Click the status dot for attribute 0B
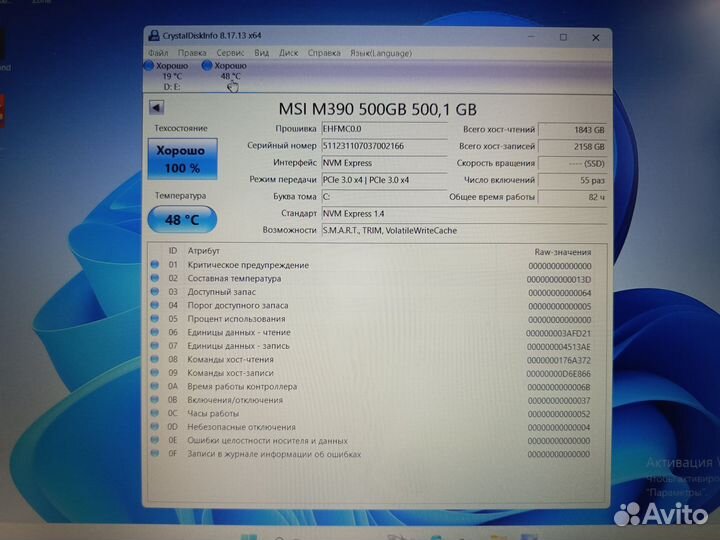Screen dimensions: 720x540 point(155,399)
